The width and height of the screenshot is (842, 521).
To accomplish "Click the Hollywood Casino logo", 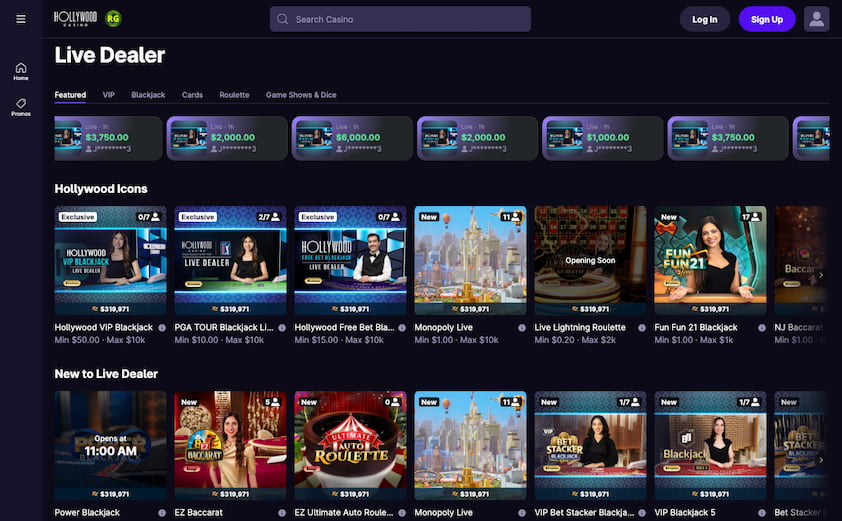I will (75, 19).
